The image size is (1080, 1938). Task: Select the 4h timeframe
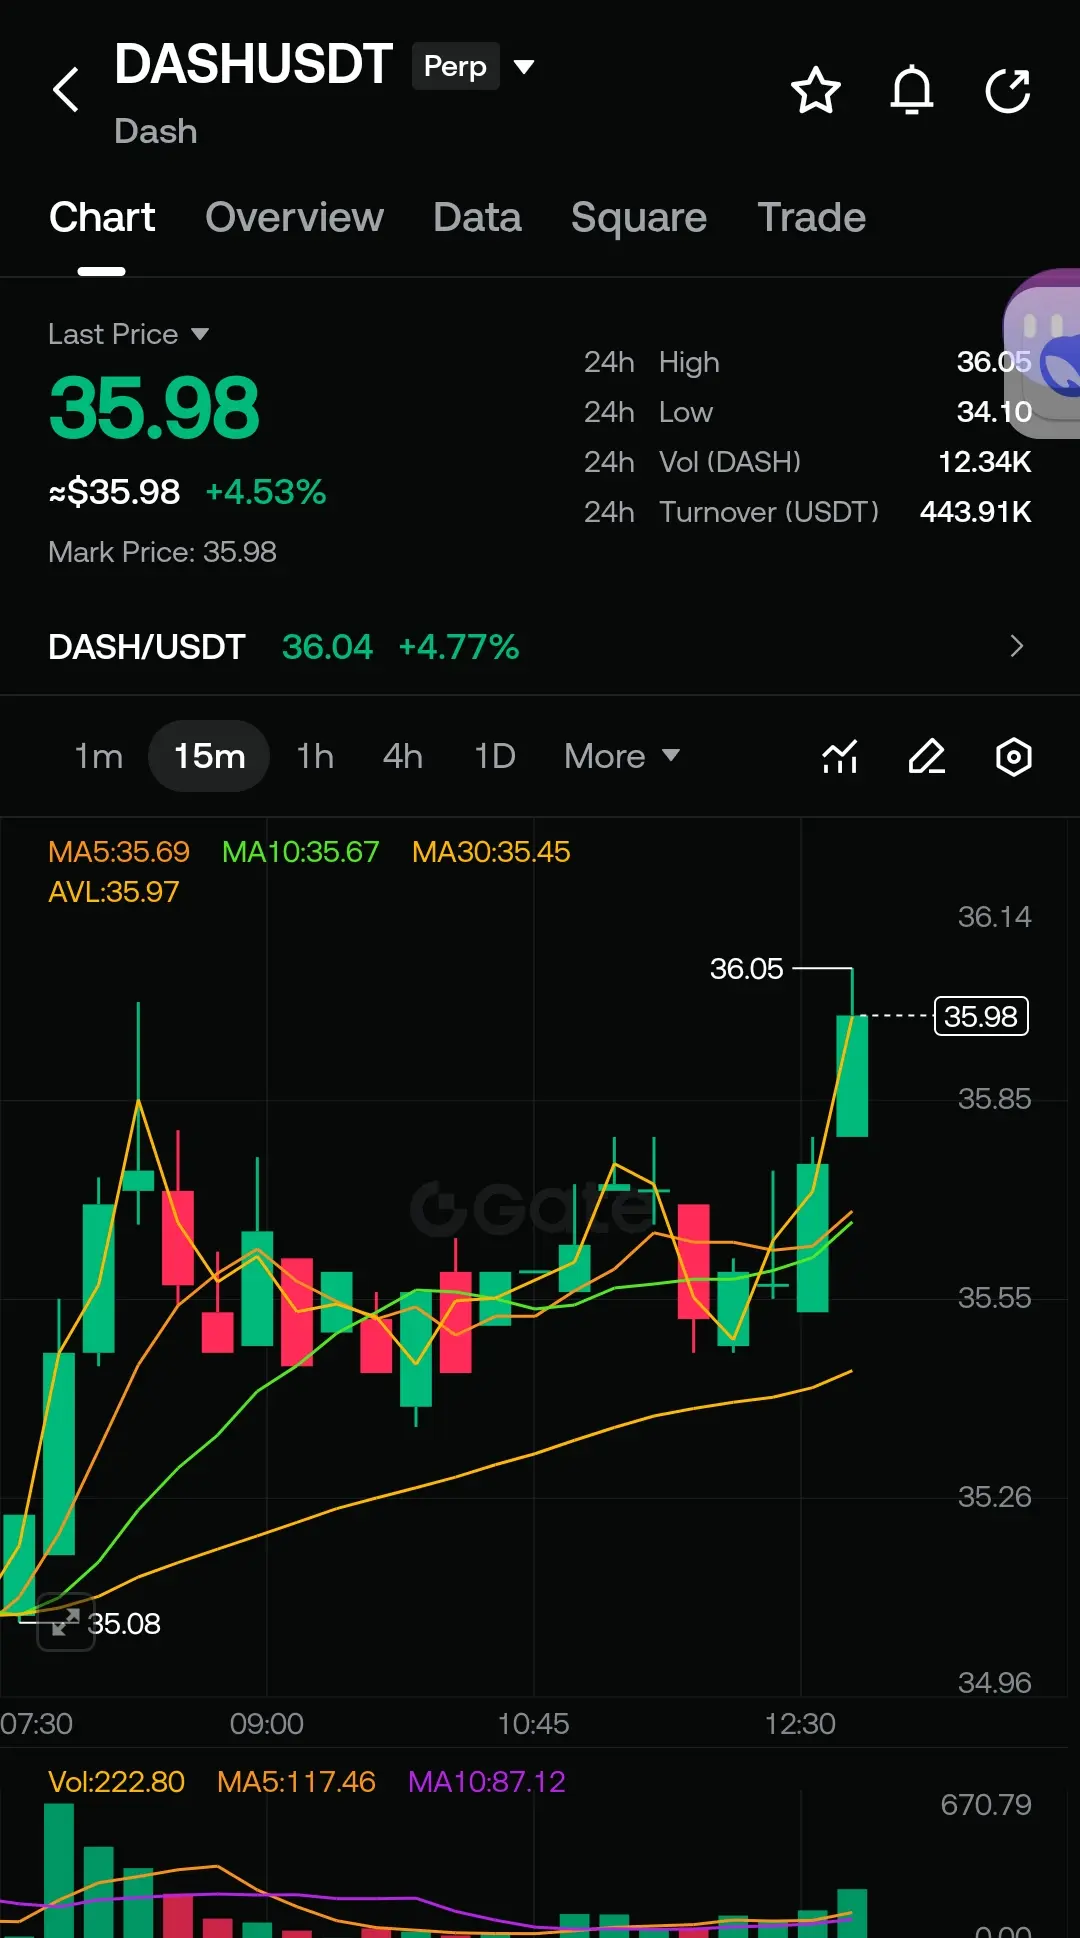[403, 756]
